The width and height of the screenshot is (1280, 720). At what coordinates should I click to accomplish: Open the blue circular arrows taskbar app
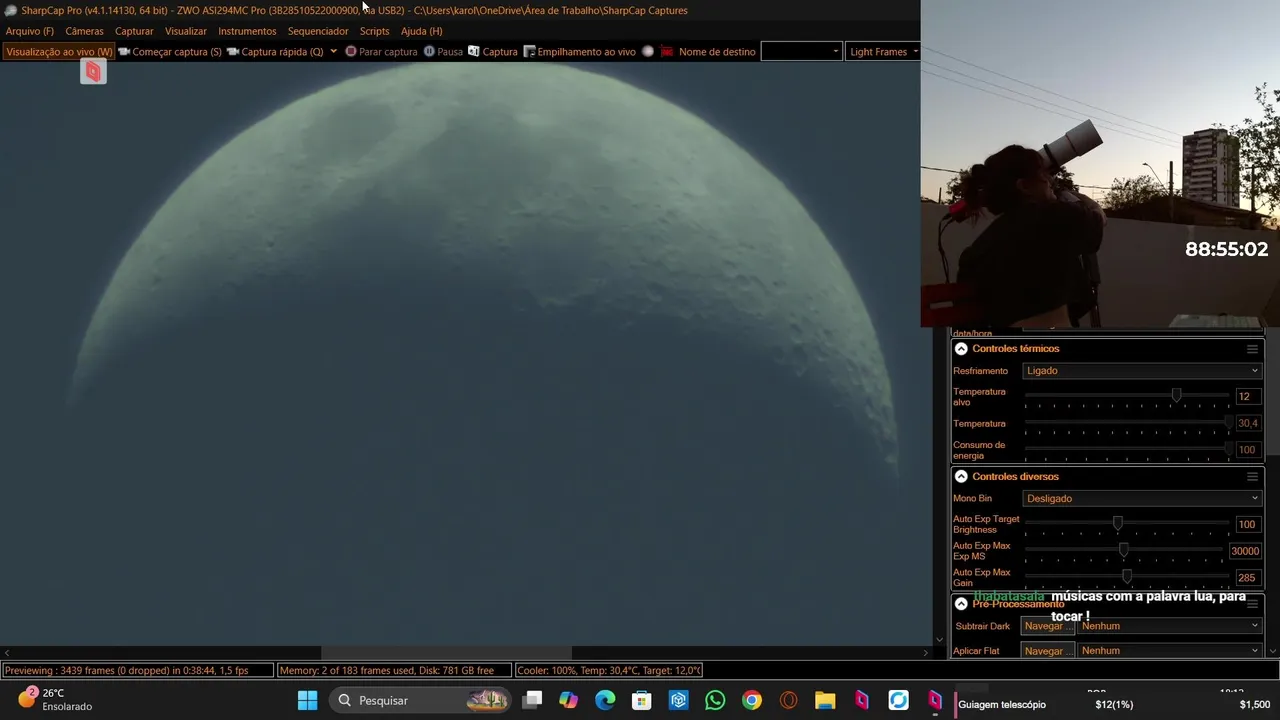point(898,700)
